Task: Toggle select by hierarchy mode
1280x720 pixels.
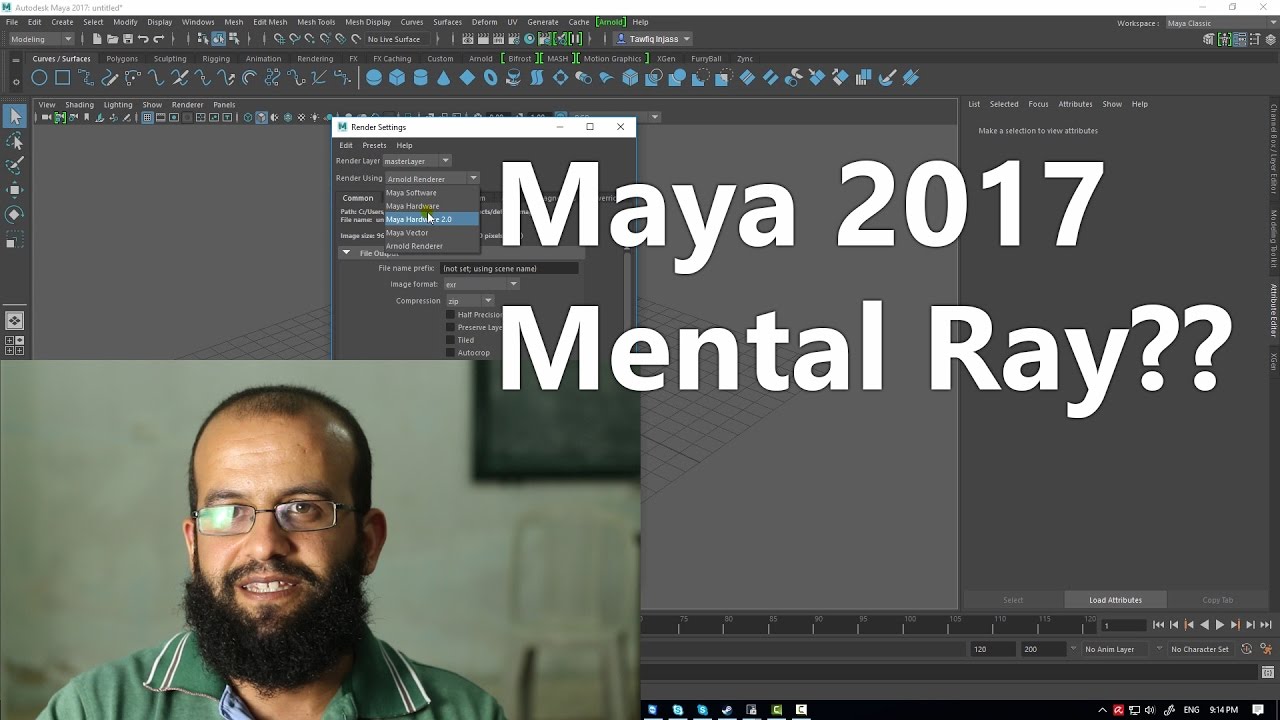Action: point(203,39)
